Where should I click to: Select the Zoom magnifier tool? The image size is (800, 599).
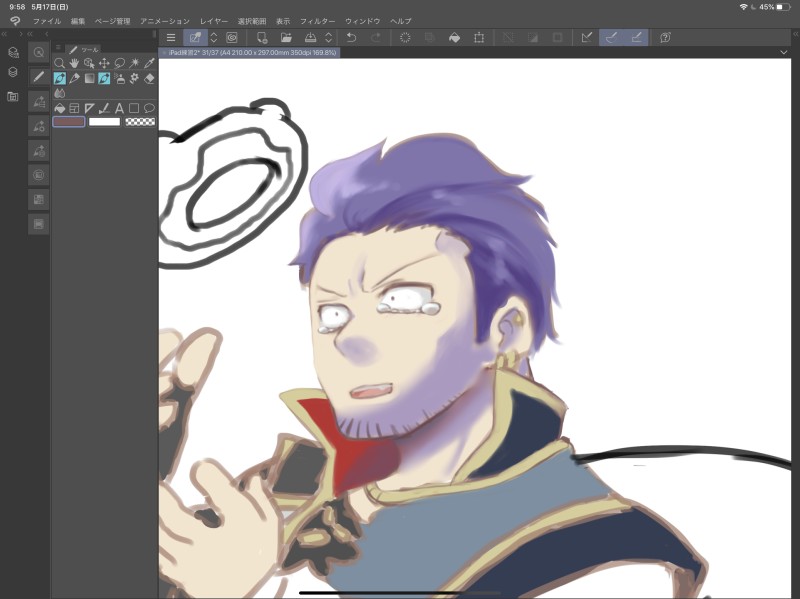tap(60, 63)
